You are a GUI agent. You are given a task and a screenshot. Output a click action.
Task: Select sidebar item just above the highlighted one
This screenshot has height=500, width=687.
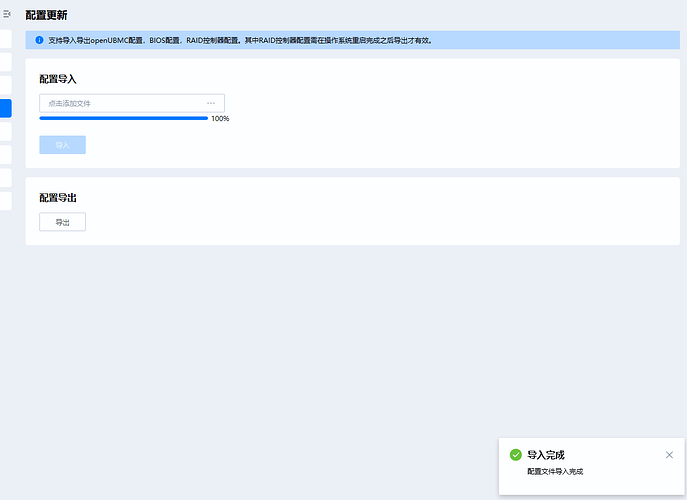pos(5,86)
